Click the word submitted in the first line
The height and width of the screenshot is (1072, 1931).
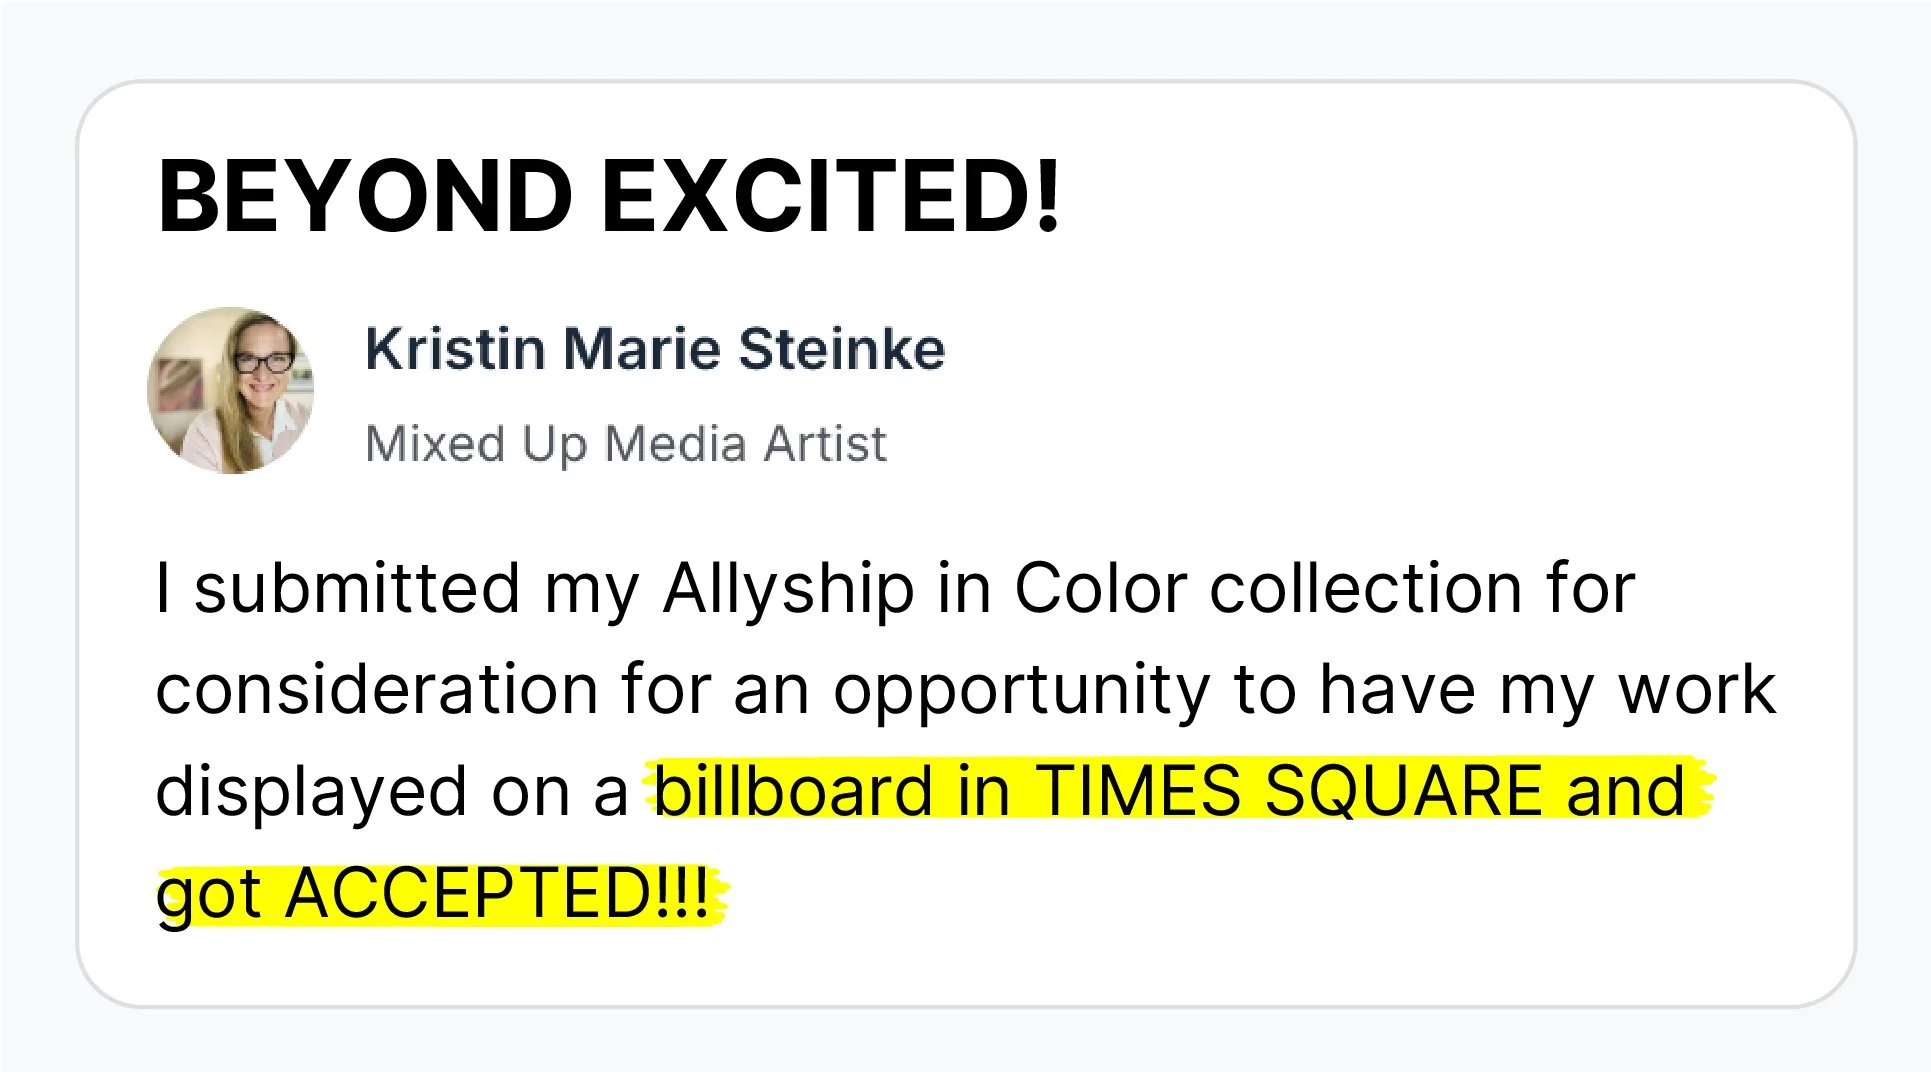(x=357, y=588)
